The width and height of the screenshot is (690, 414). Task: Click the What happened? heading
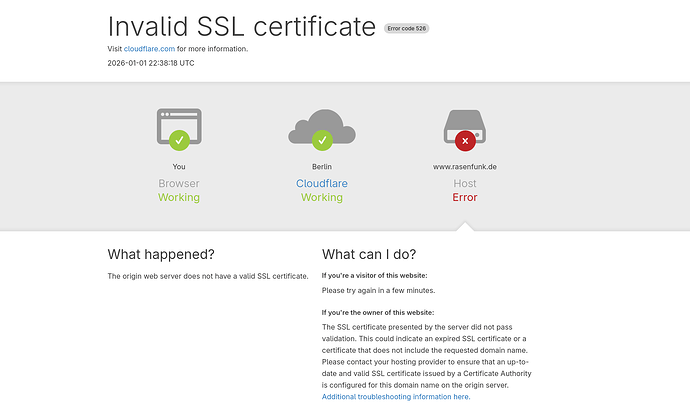161,254
